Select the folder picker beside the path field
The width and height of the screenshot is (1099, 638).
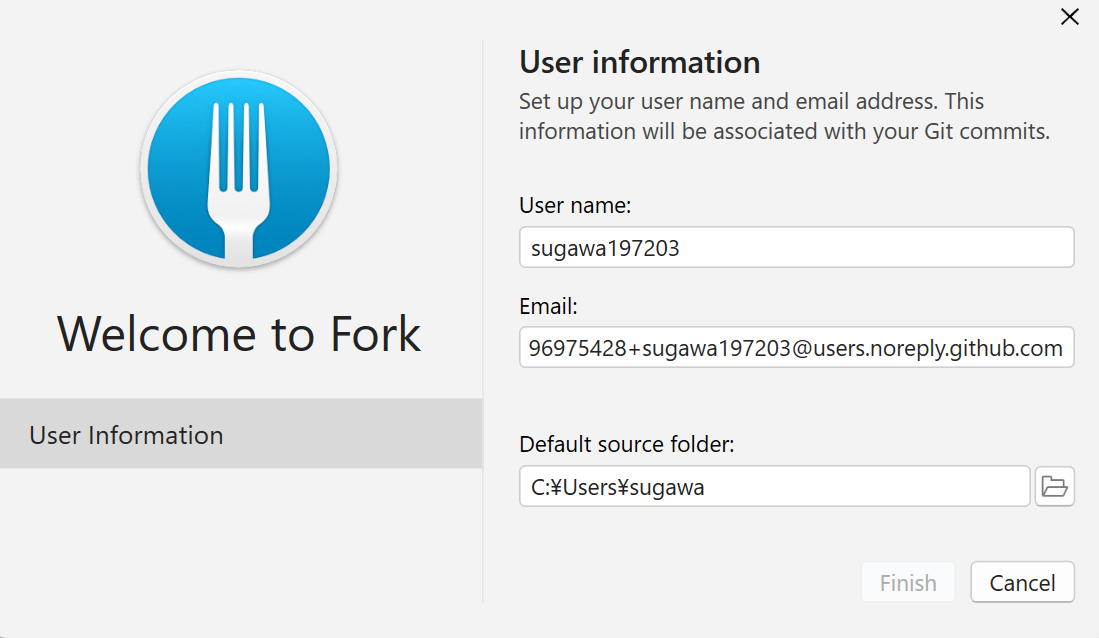pos(1055,486)
